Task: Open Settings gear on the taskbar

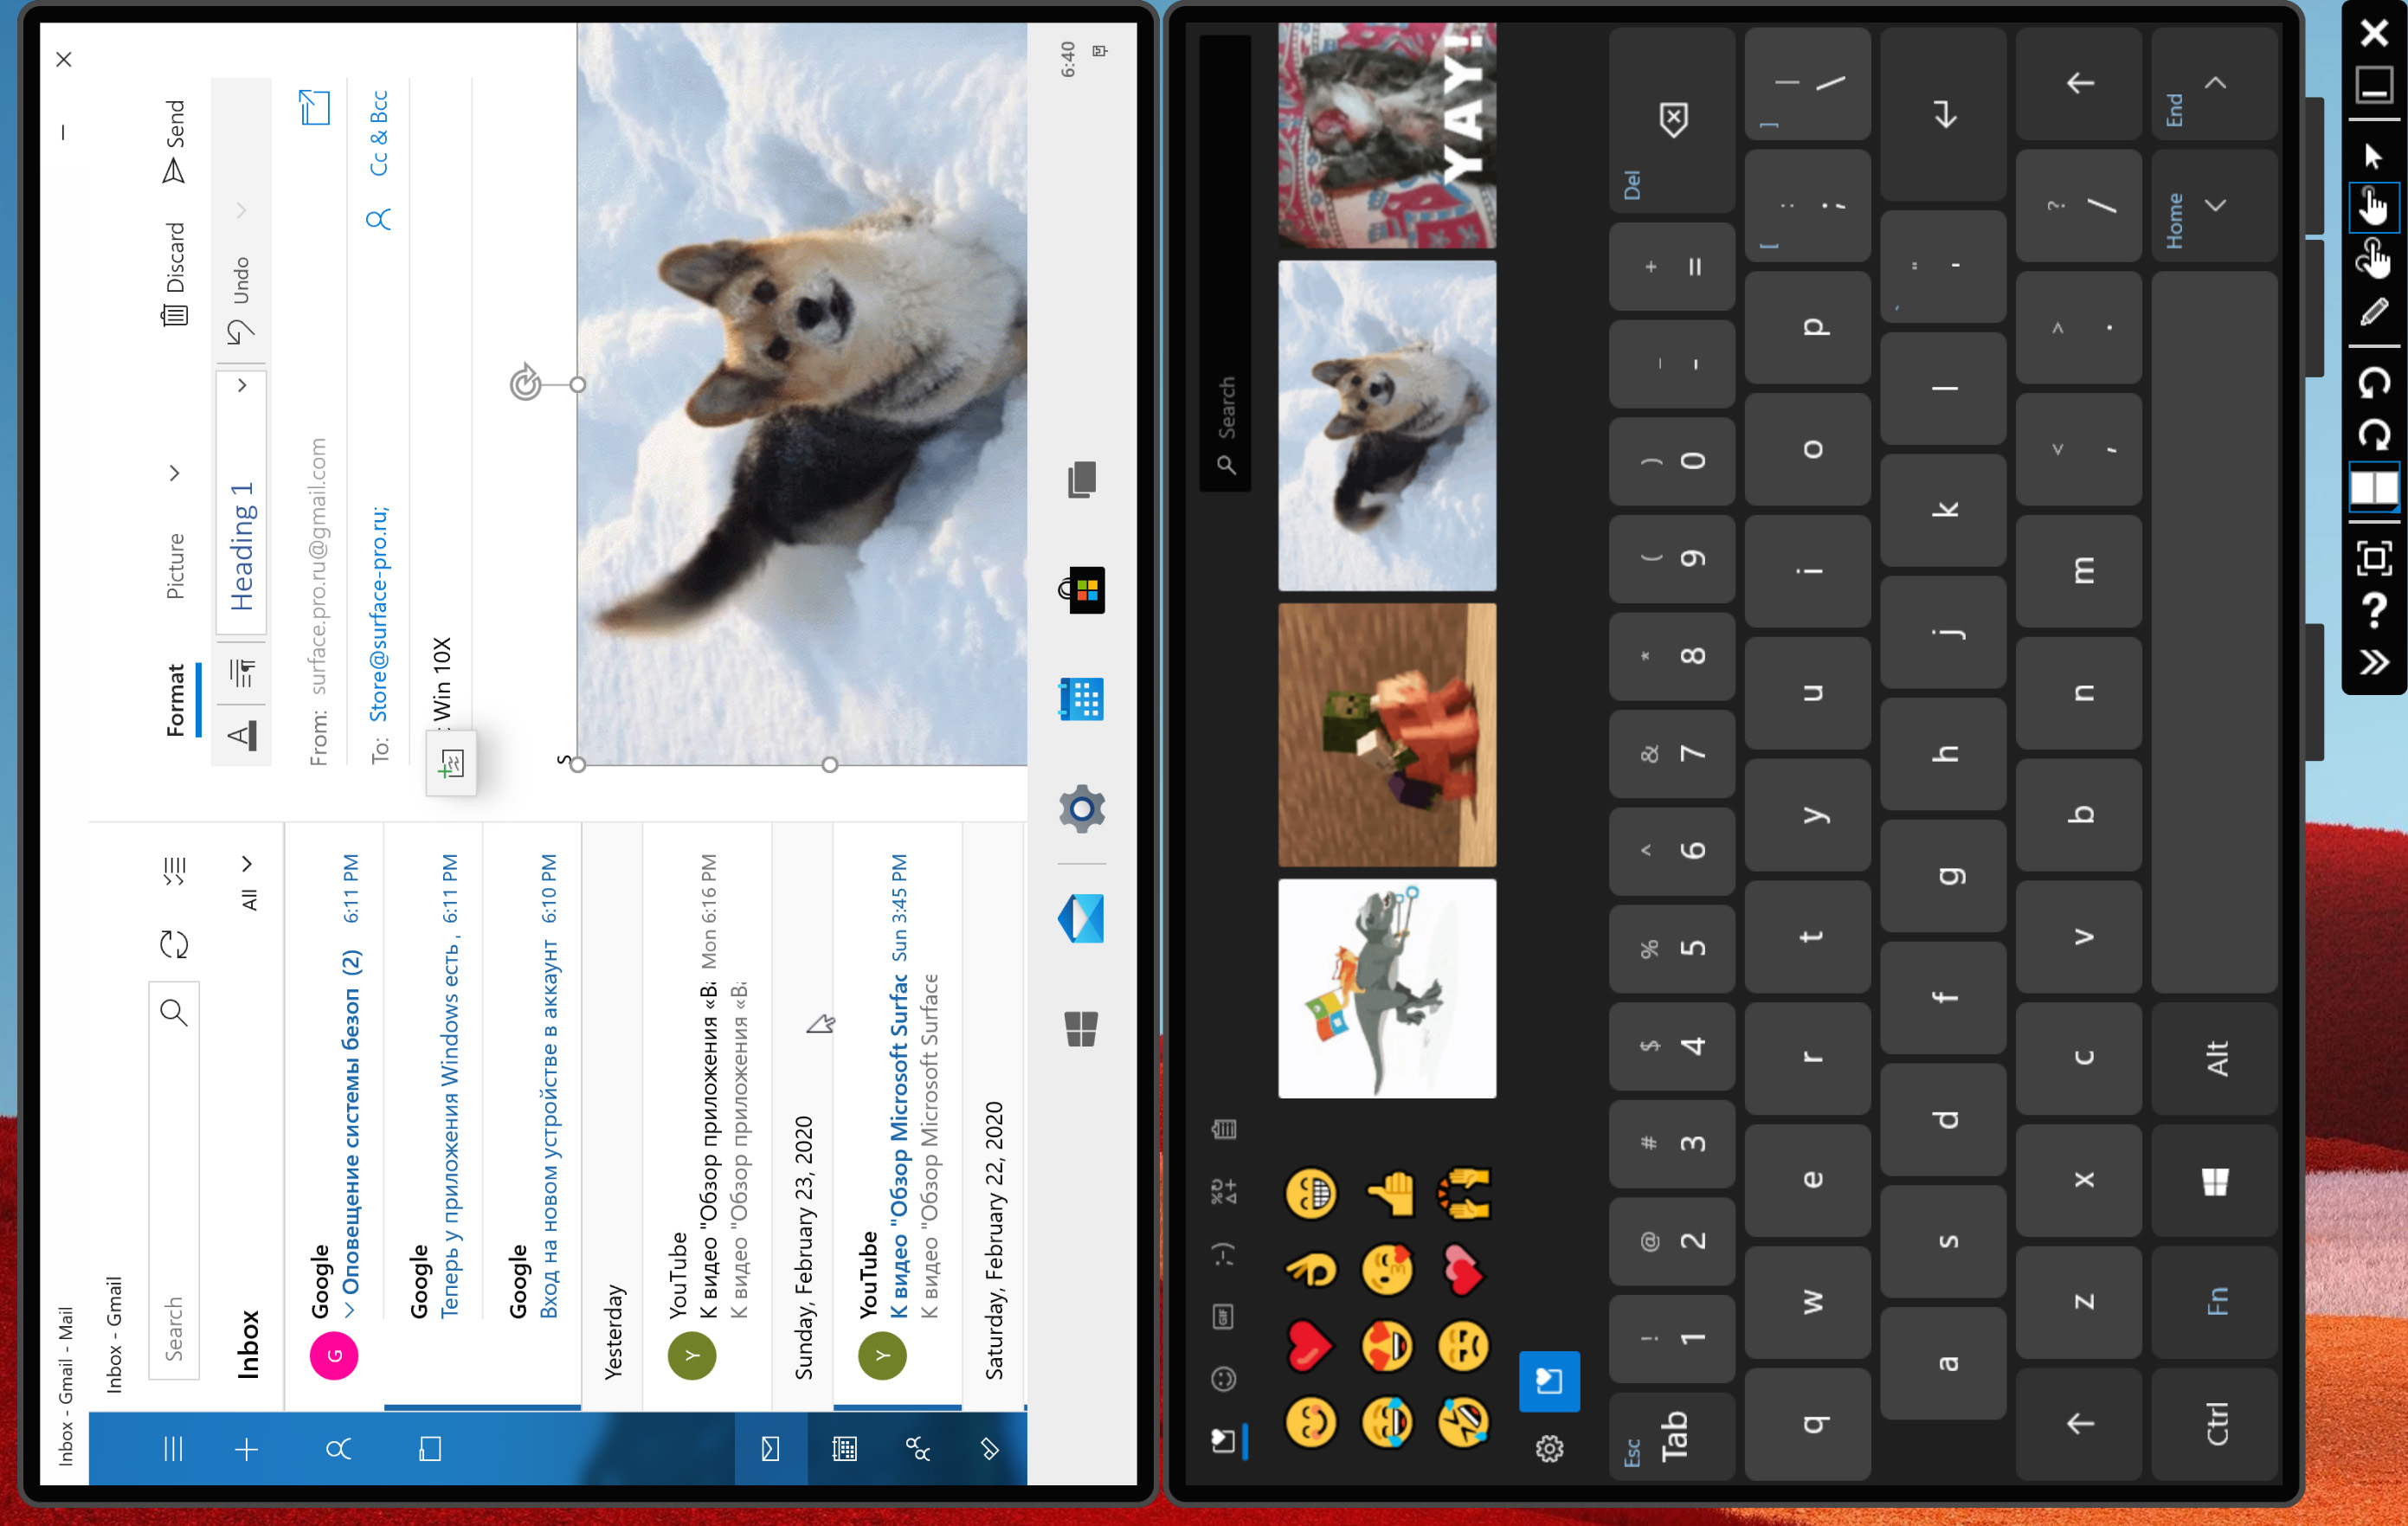Action: click(x=1081, y=809)
